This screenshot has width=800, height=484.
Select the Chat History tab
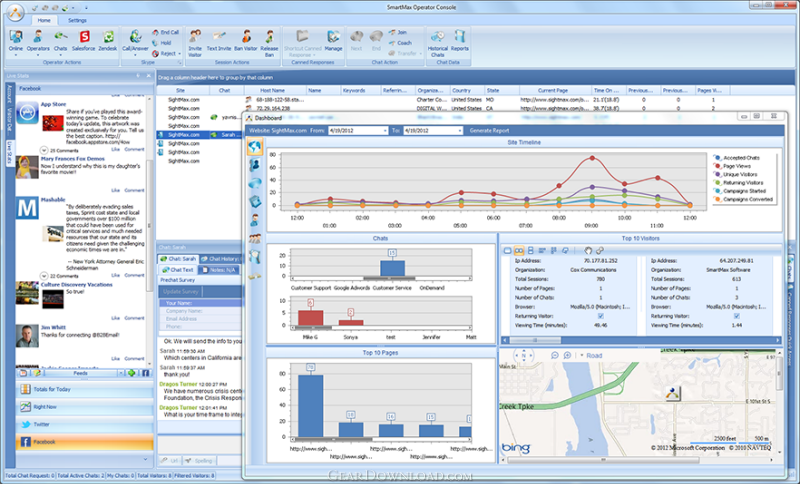coord(220,259)
